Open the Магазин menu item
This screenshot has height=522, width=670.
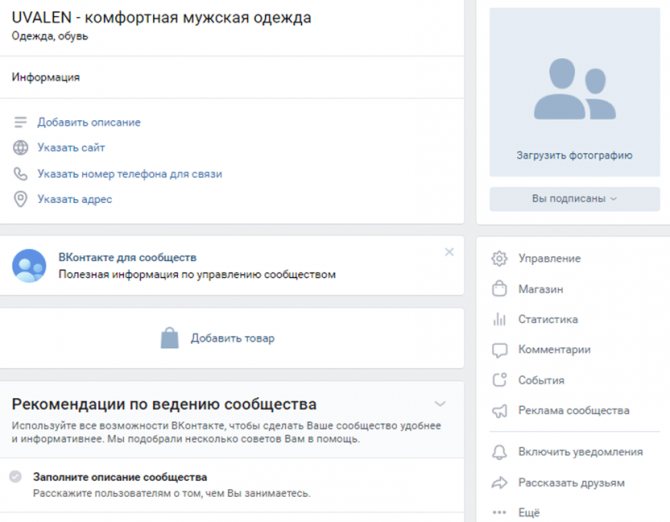[x=541, y=289]
